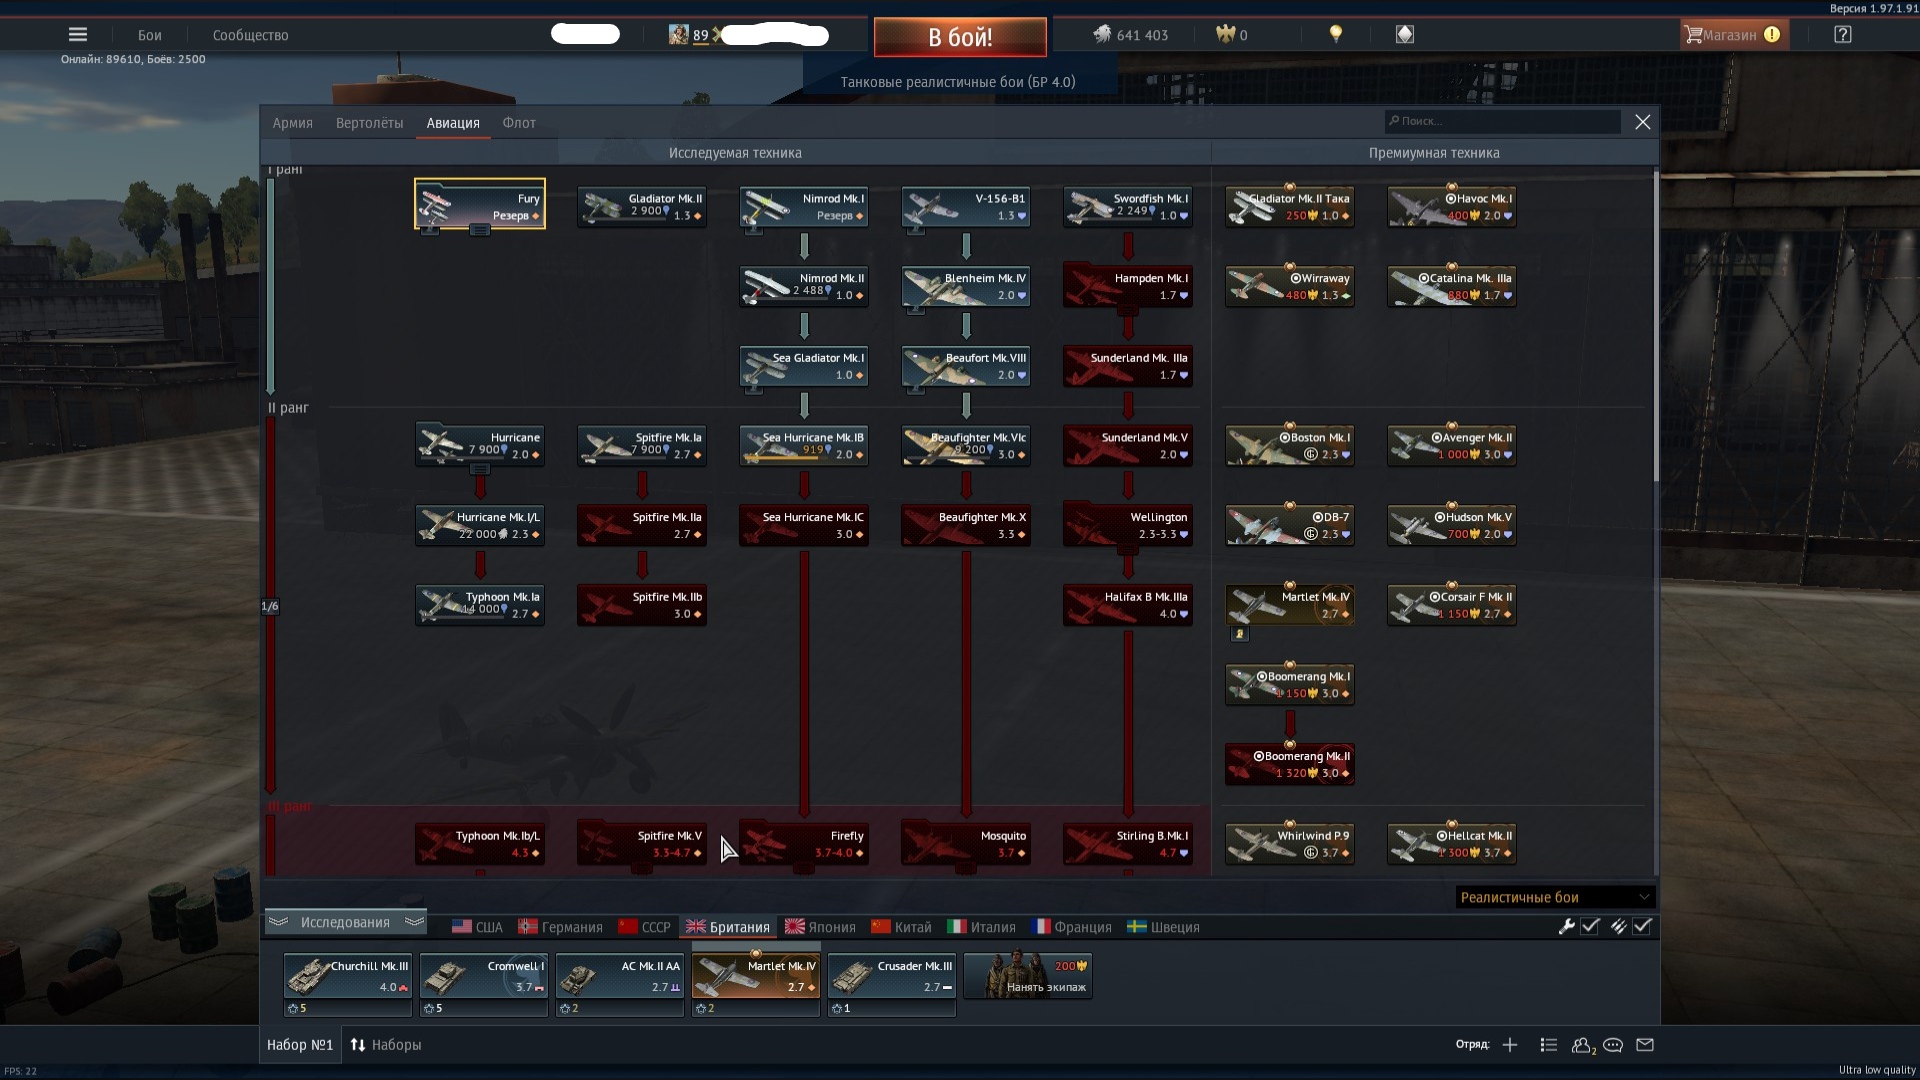
Task: Click the research tree vertical scrollbar
Action: pyautogui.click(x=1656, y=325)
